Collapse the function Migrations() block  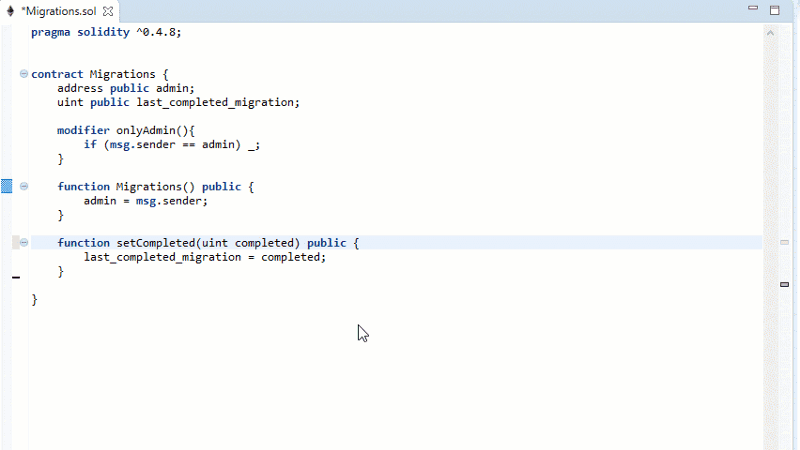coord(24,186)
